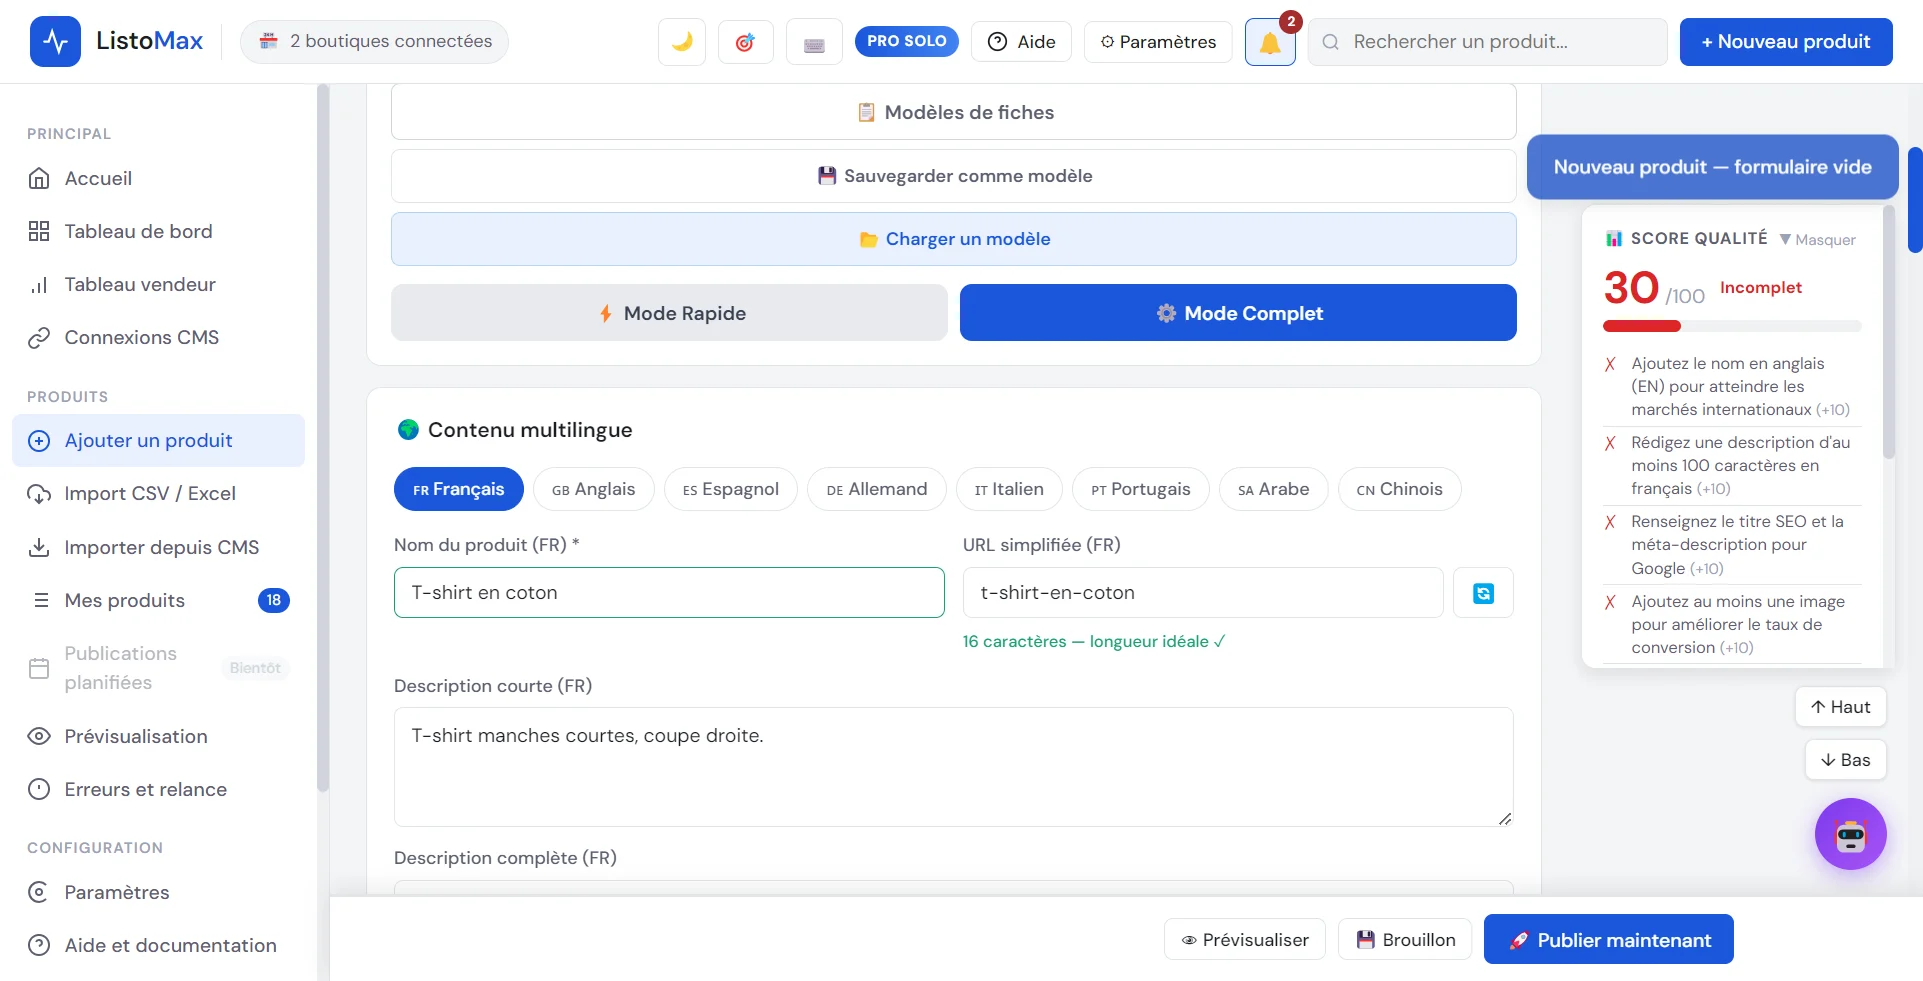
Task: Select Import CSV / Excel
Action: click(x=159, y=493)
